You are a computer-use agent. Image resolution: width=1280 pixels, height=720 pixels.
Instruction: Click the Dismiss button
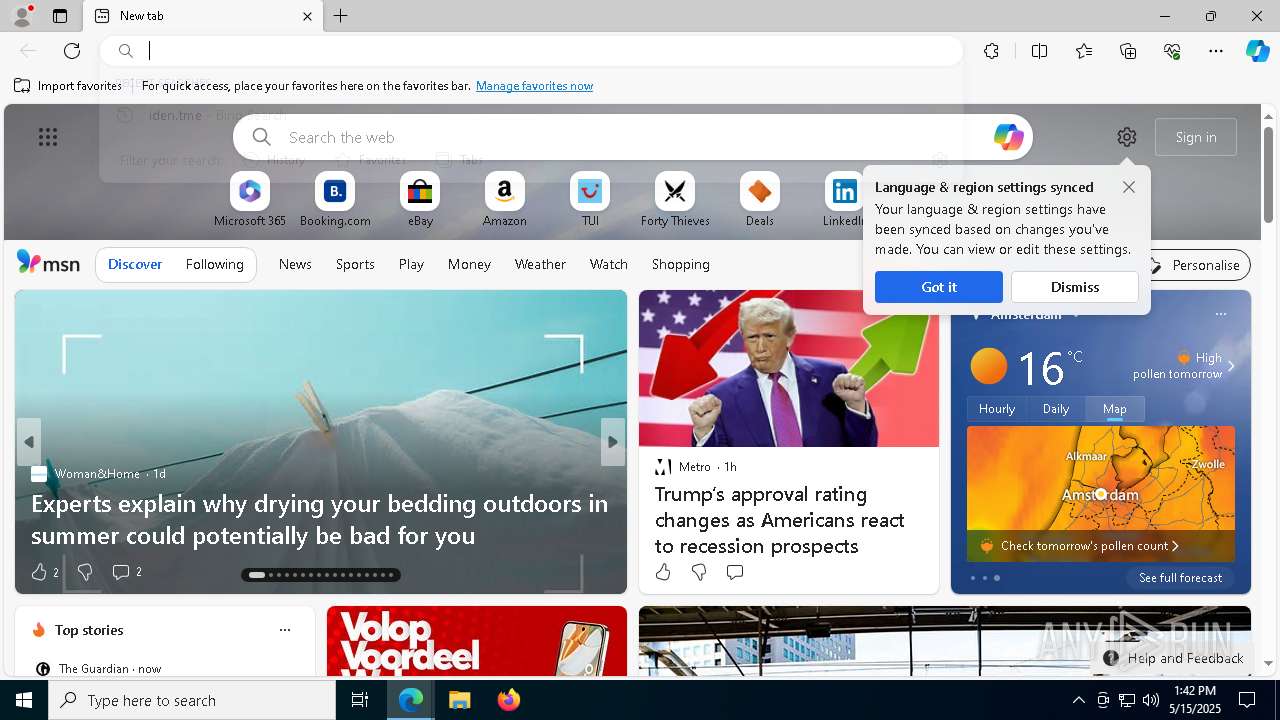(x=1075, y=287)
